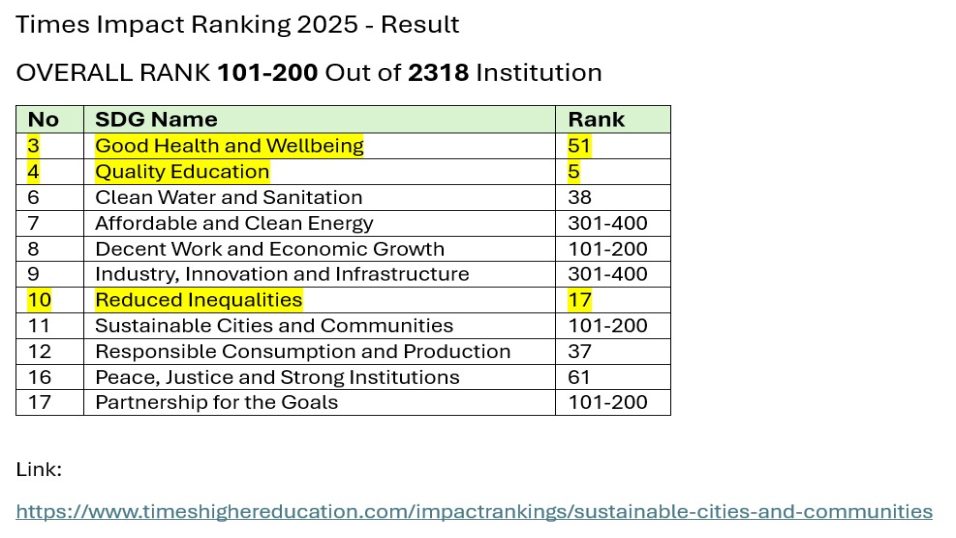956x538 pixels.
Task: Click the 'No' column header
Action: (50, 120)
